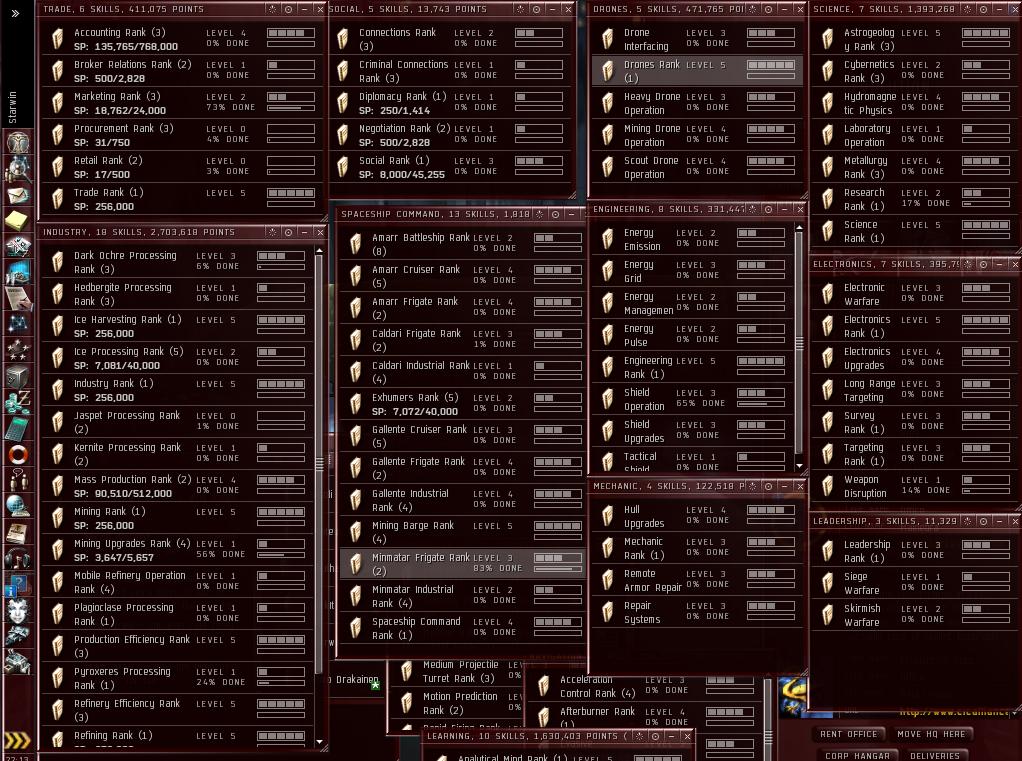Select the Weapon Disruption skill
1022x761 pixels.
point(914,486)
